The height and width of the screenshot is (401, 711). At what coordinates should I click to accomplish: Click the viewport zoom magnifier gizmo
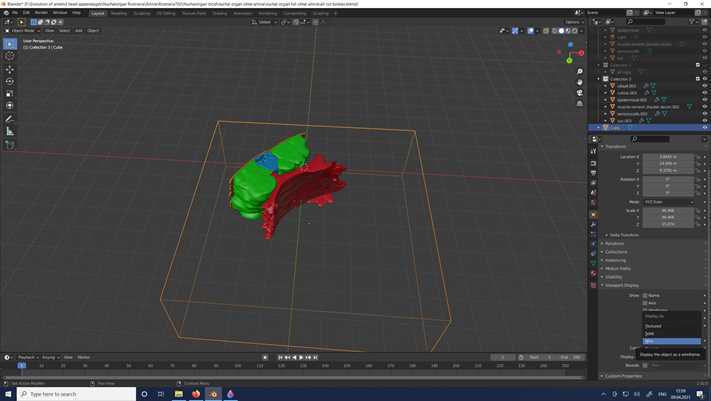coord(580,72)
